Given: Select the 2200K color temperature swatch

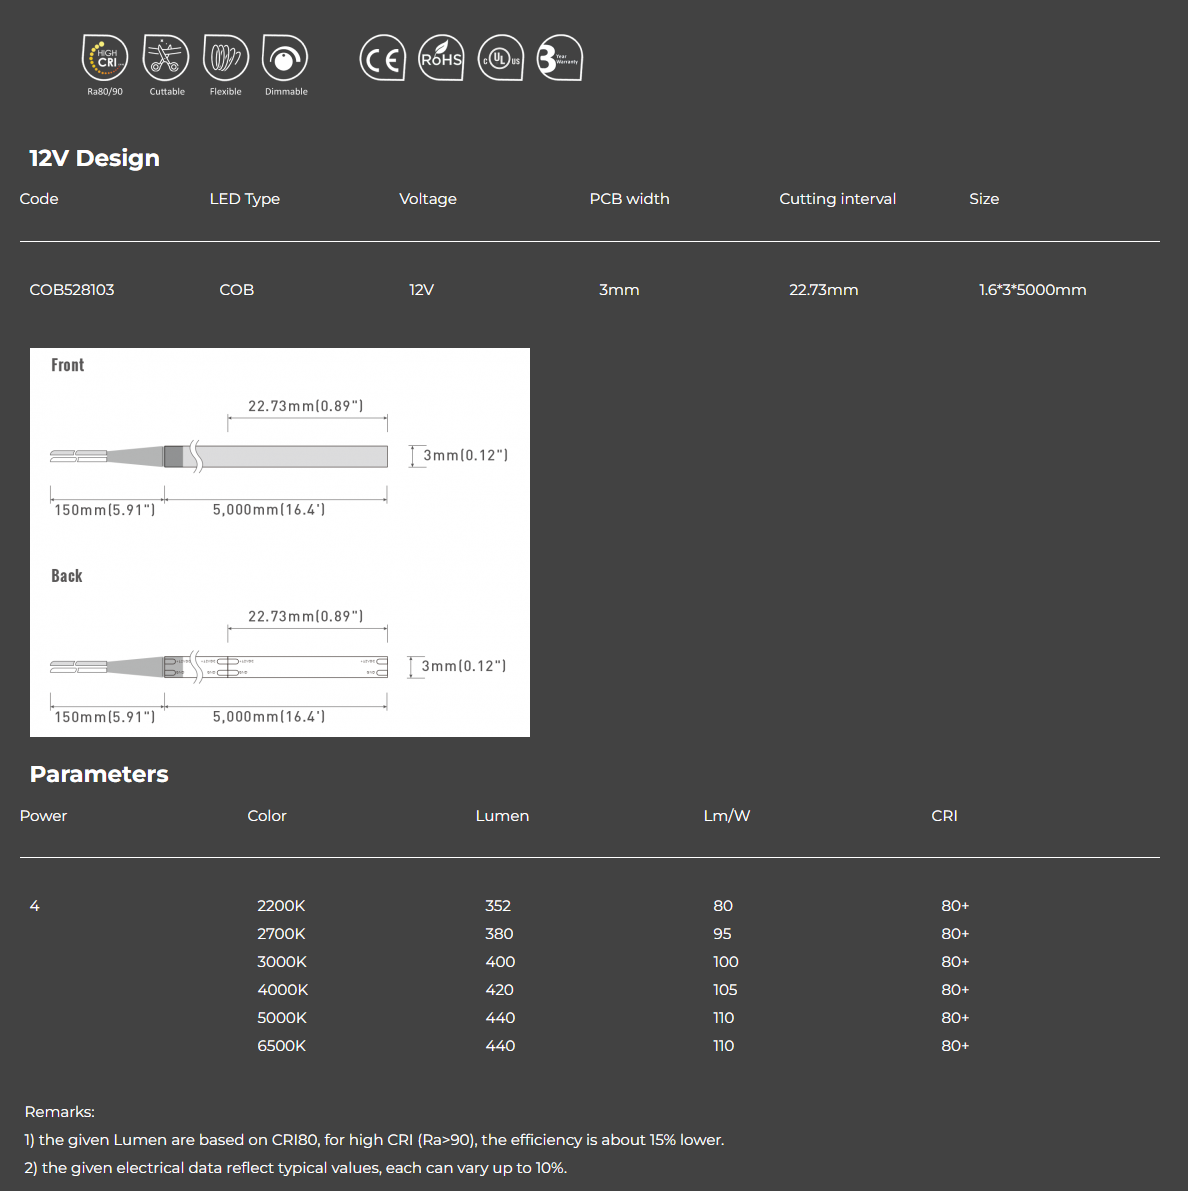Looking at the screenshot, I should pos(281,905).
